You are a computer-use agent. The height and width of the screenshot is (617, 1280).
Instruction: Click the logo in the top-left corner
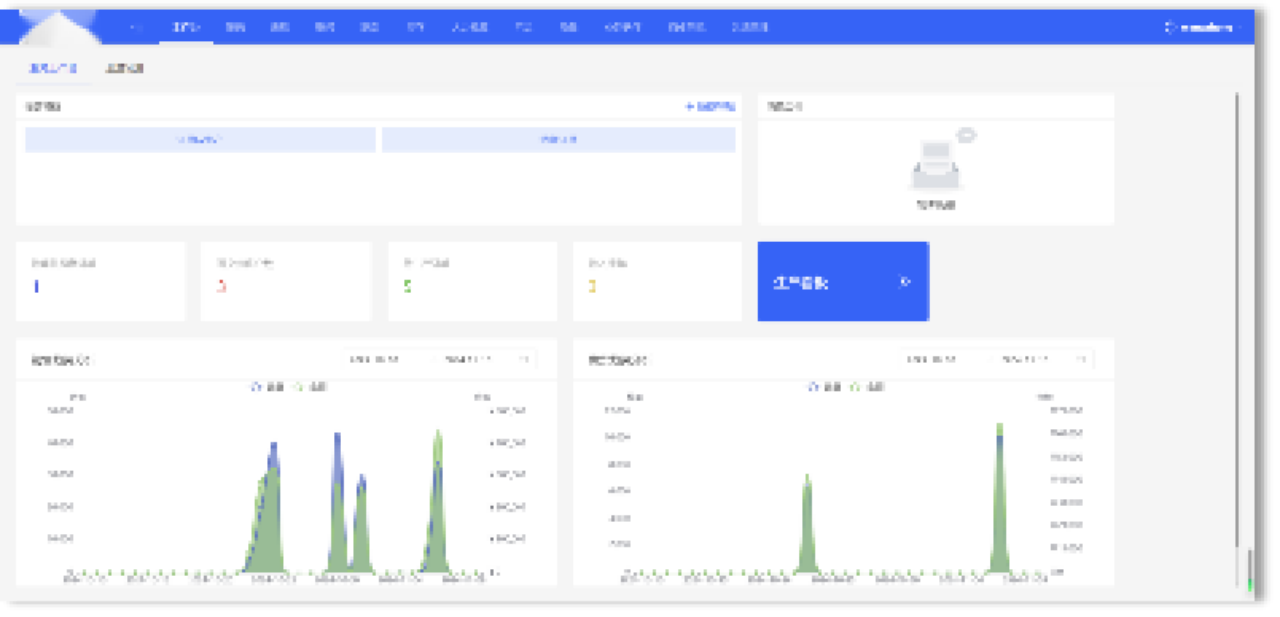click(58, 27)
